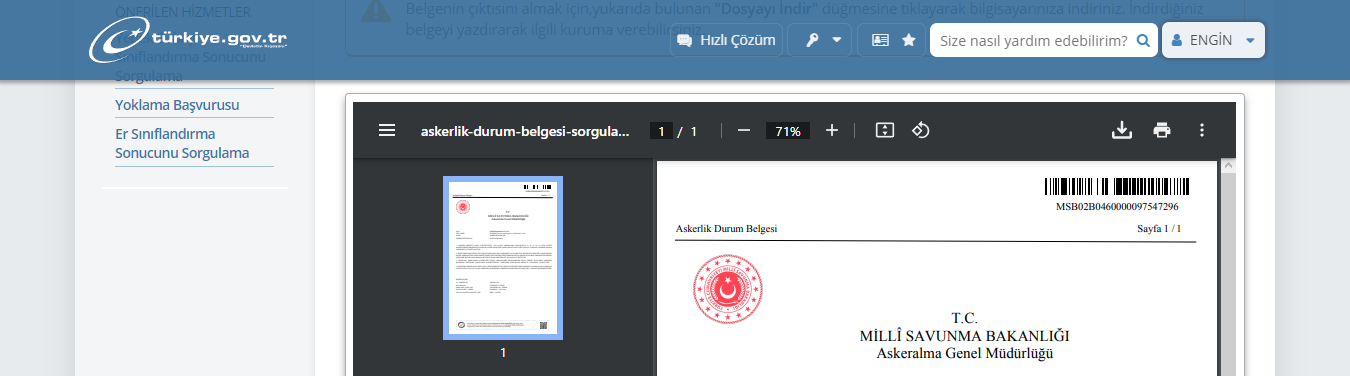This screenshot has height=376, width=1350.
Task: Open the PDF viewer more-actions menu
Action: (1202, 130)
